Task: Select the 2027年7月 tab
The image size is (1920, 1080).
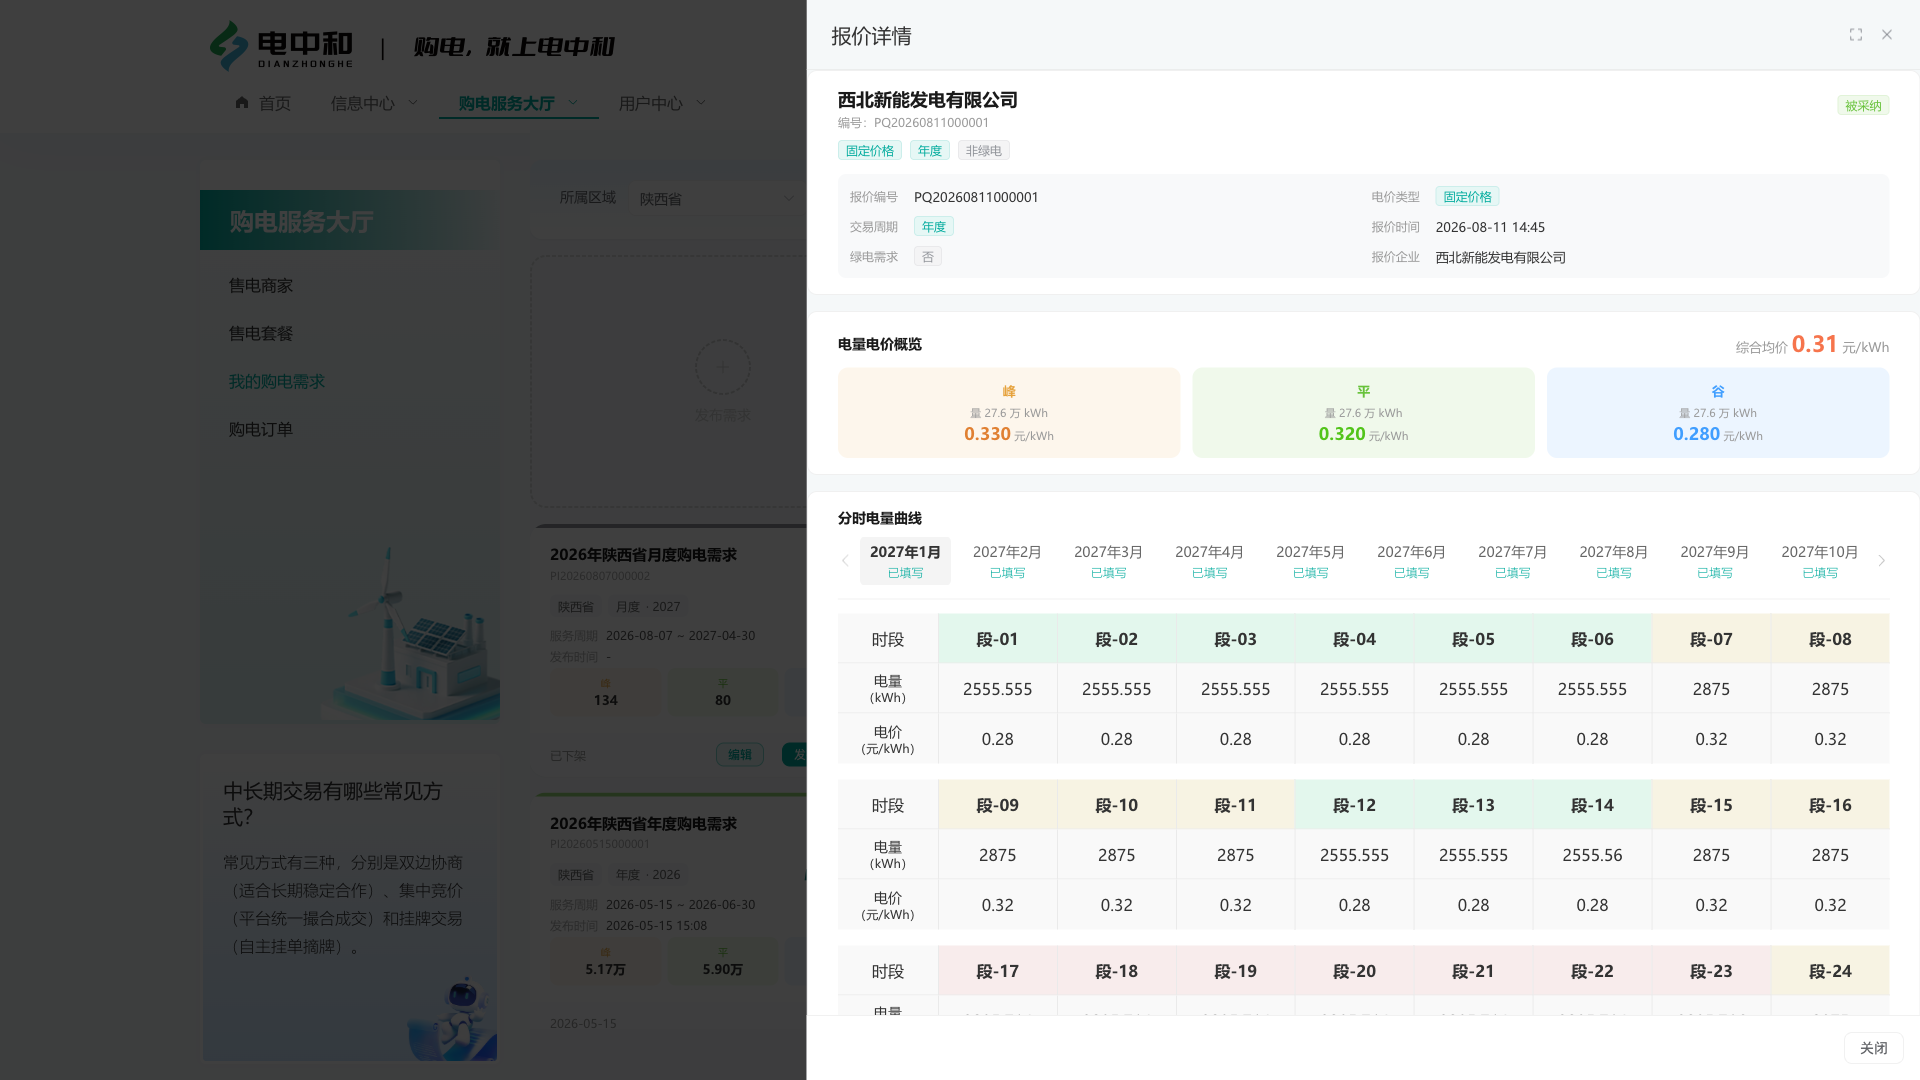Action: click(1512, 561)
